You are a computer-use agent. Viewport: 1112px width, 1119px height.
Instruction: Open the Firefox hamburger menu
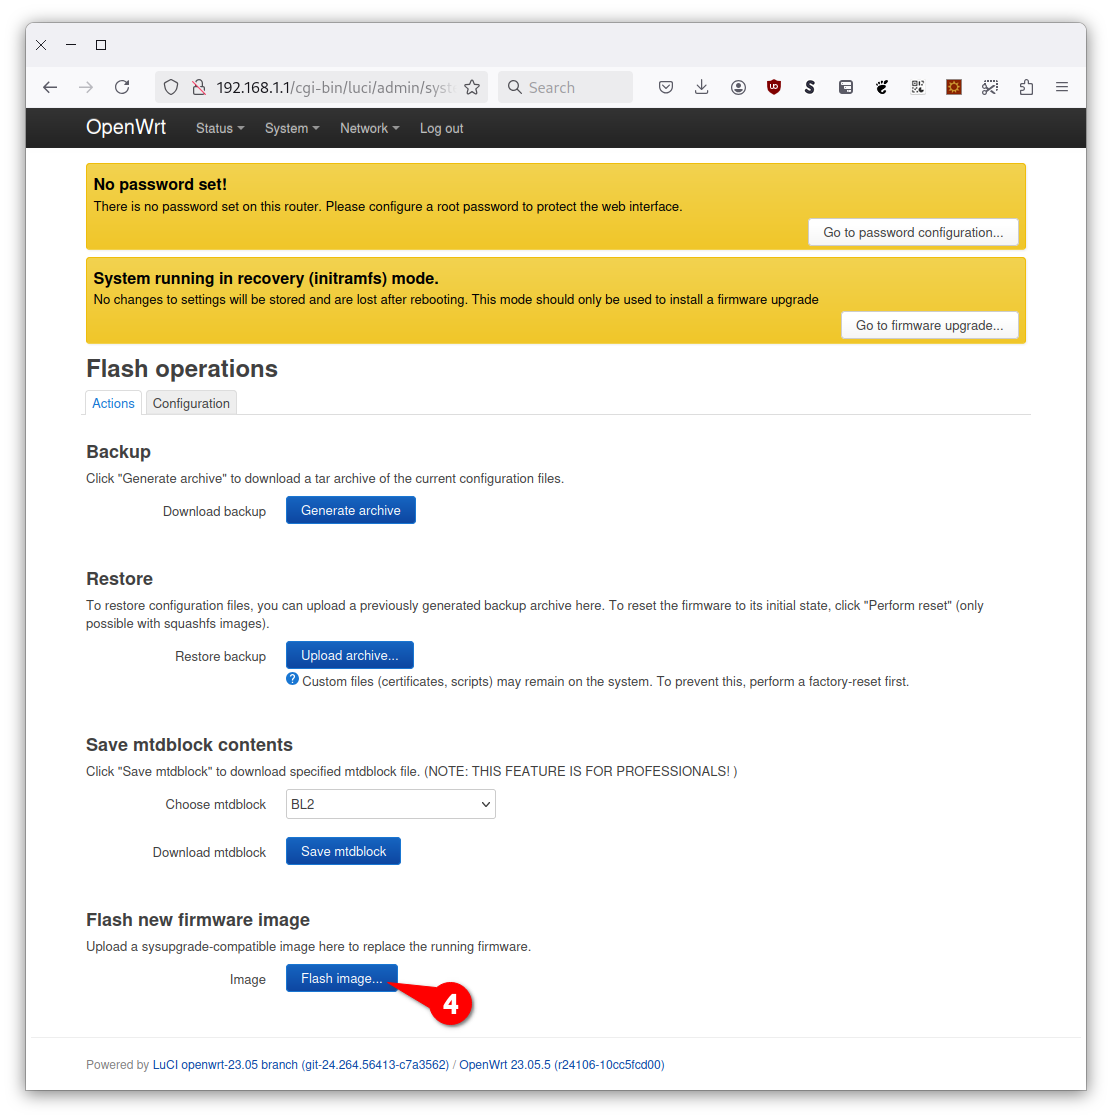[1062, 87]
